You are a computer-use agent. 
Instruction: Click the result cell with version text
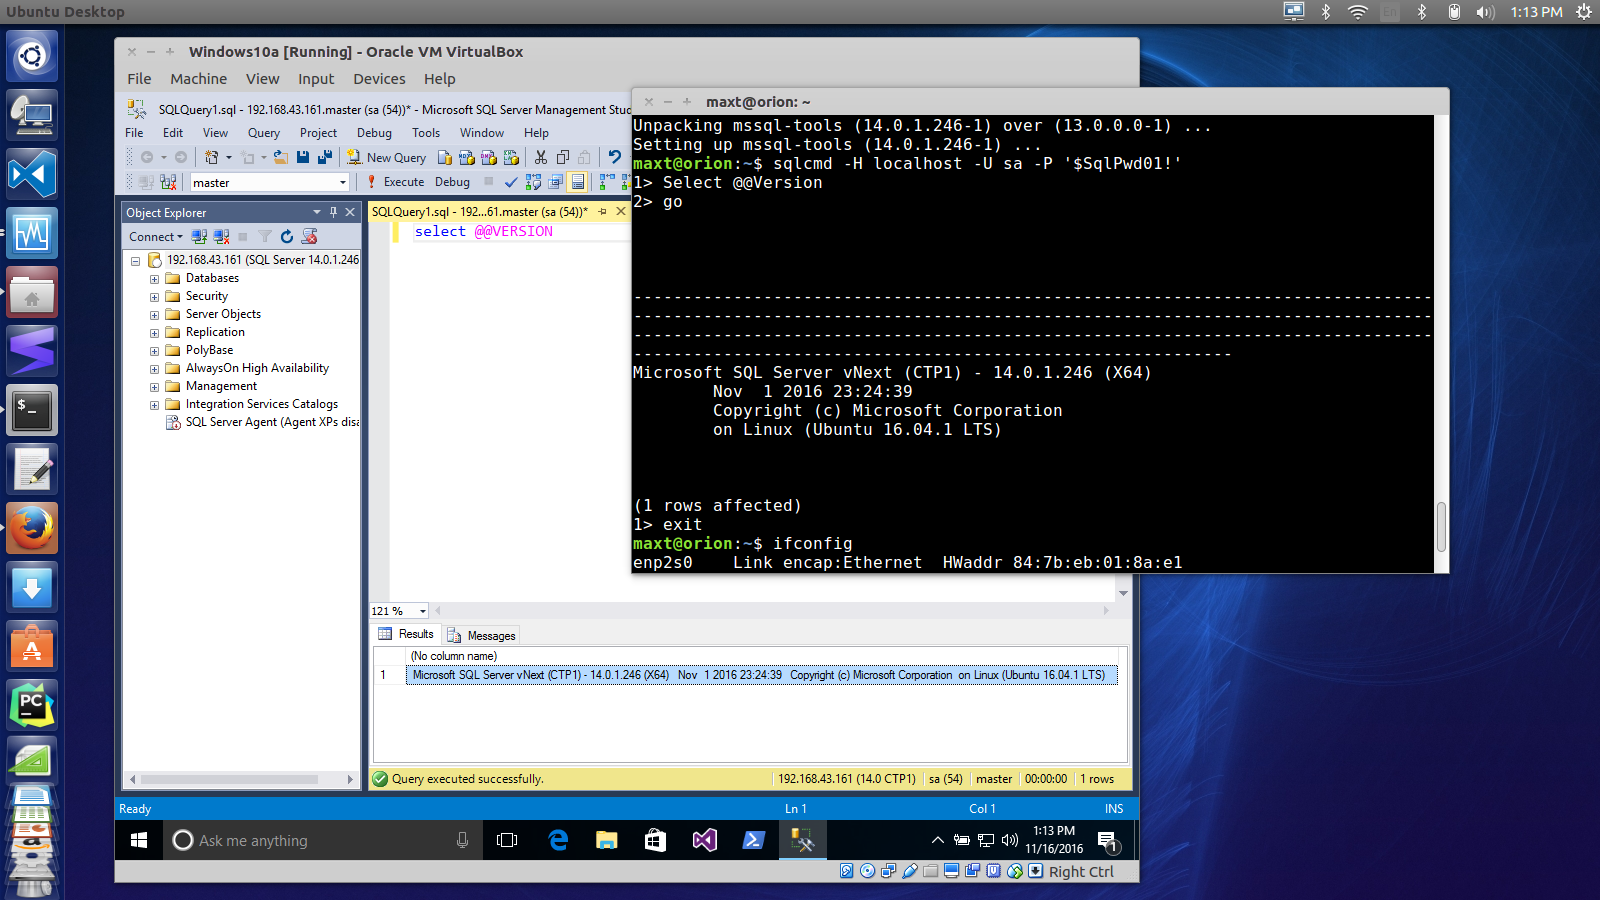[761, 675]
